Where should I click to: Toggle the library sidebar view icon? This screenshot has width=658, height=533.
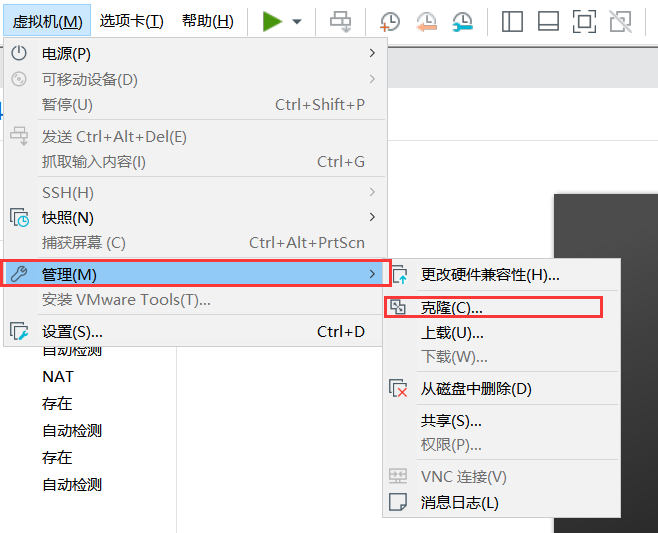512,21
